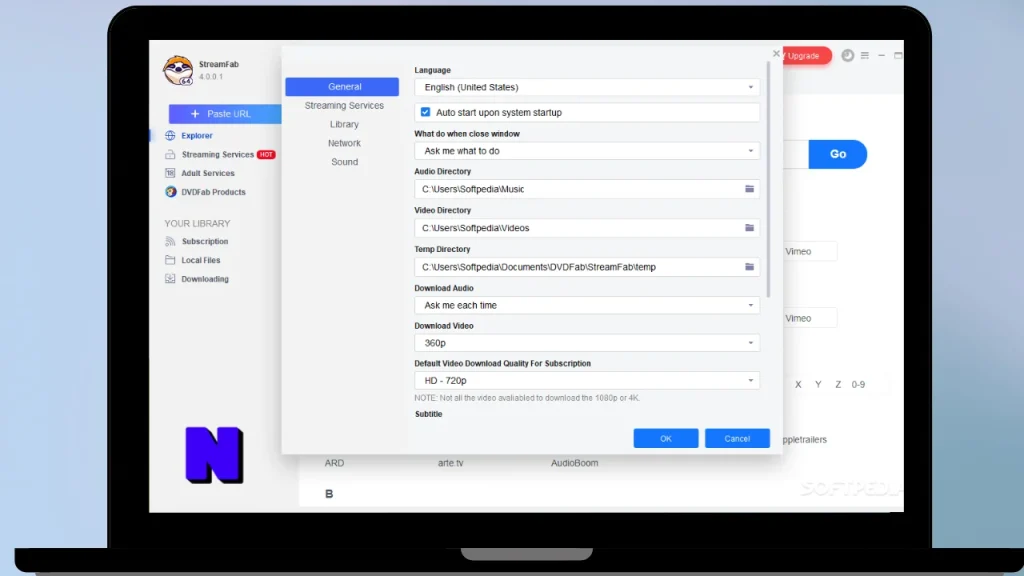This screenshot has width=1024, height=576.
Task: Open the hamburger menu in title bar
Action: pyautogui.click(x=865, y=56)
